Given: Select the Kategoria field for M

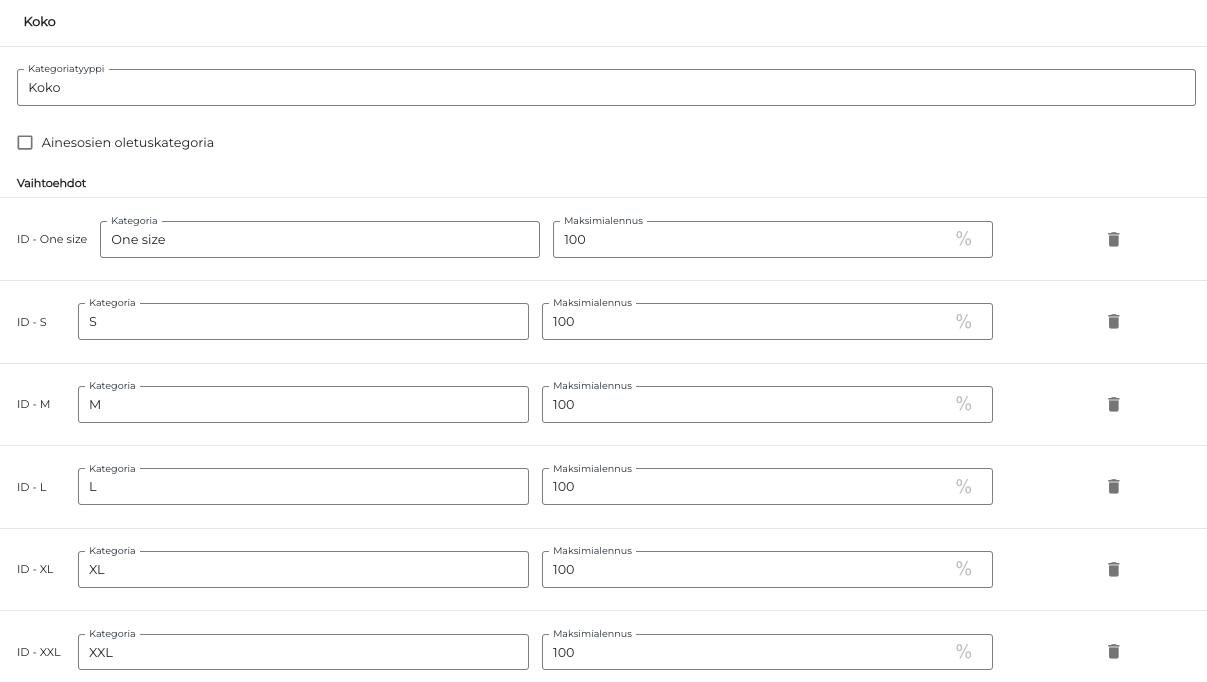Looking at the screenshot, I should 303,405.
